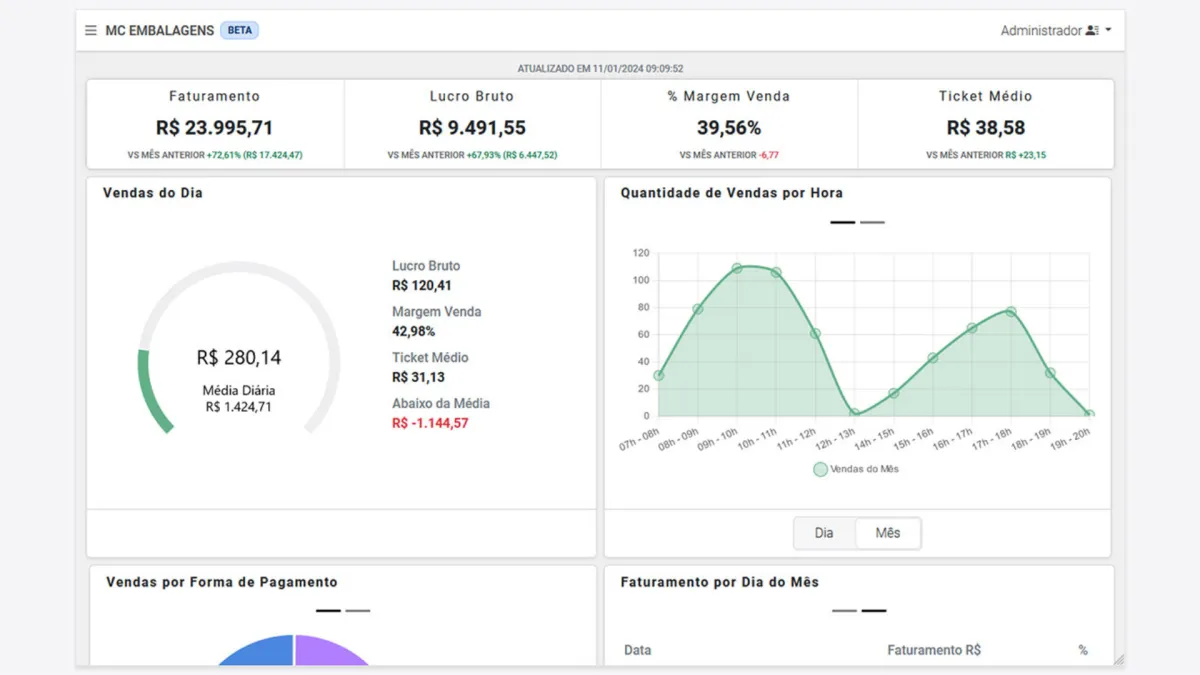Click the Quantidade de Vendas por Hora title
Screen dimensions: 1200x675
coord(731,193)
